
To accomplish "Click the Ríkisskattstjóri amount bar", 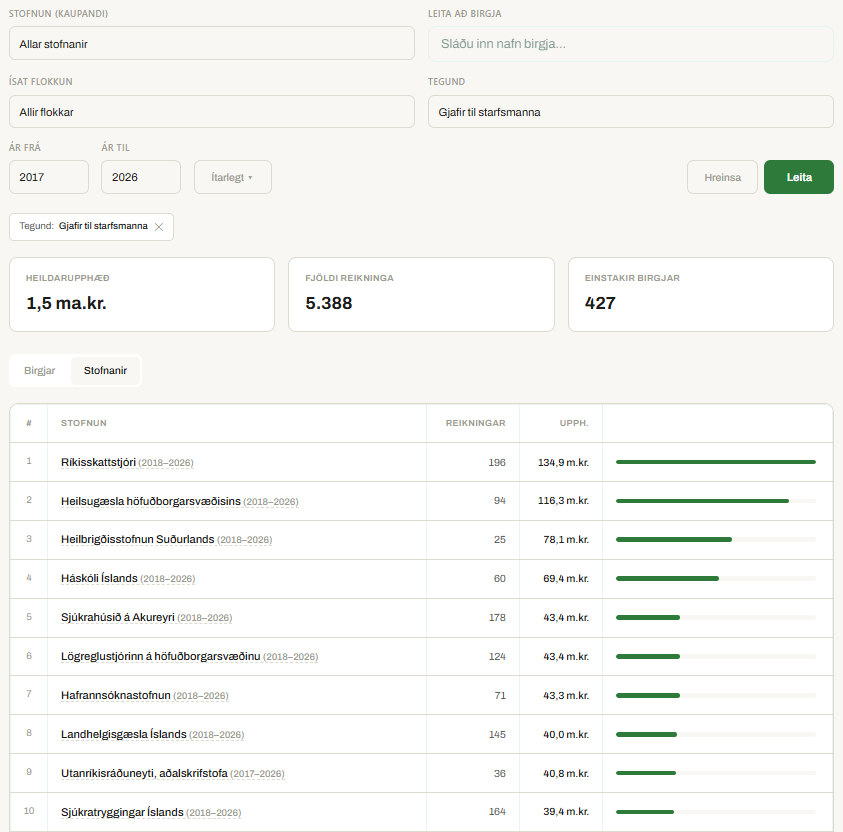I will (716, 462).
